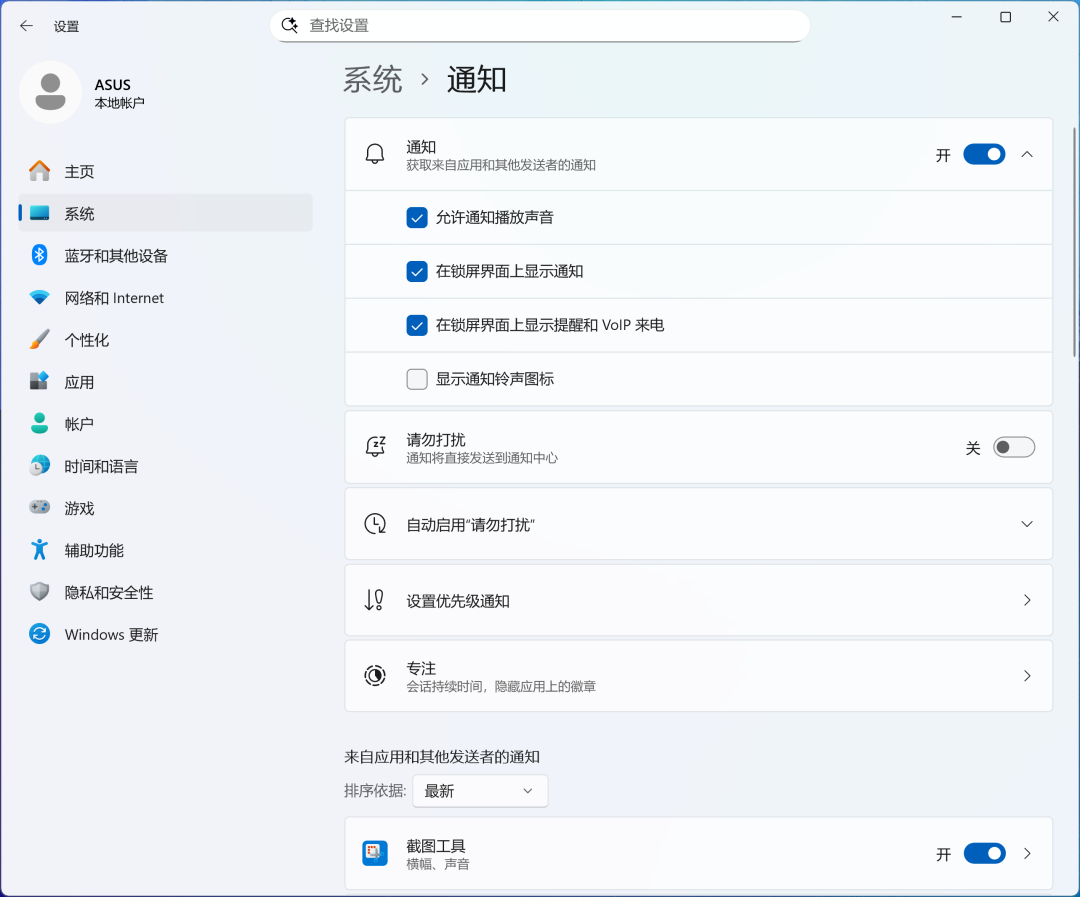Collapse the 通知 section chevron
1080x897 pixels.
(1027, 154)
